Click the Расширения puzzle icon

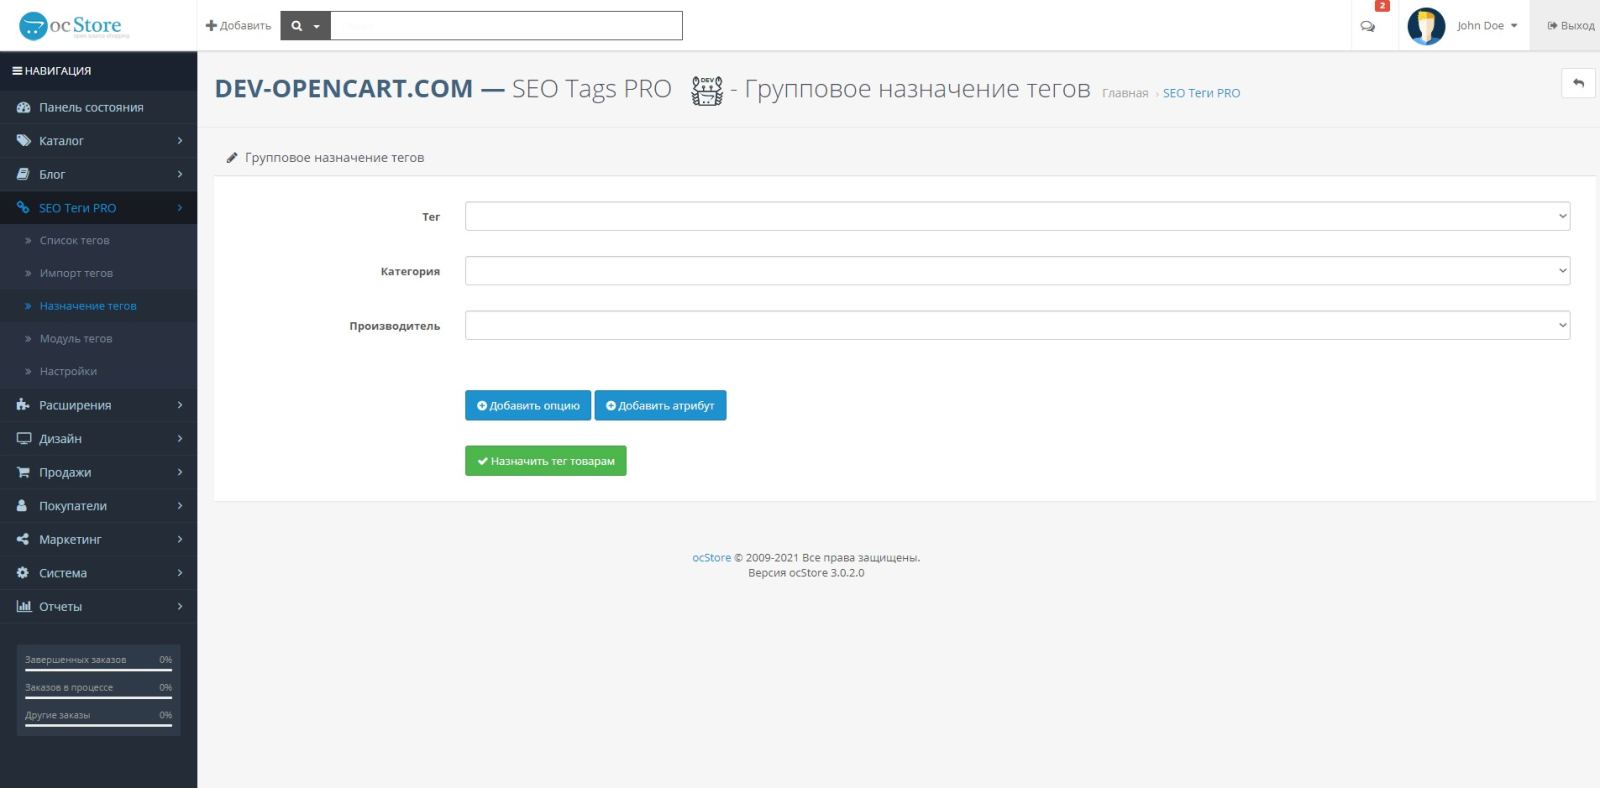click(x=23, y=405)
